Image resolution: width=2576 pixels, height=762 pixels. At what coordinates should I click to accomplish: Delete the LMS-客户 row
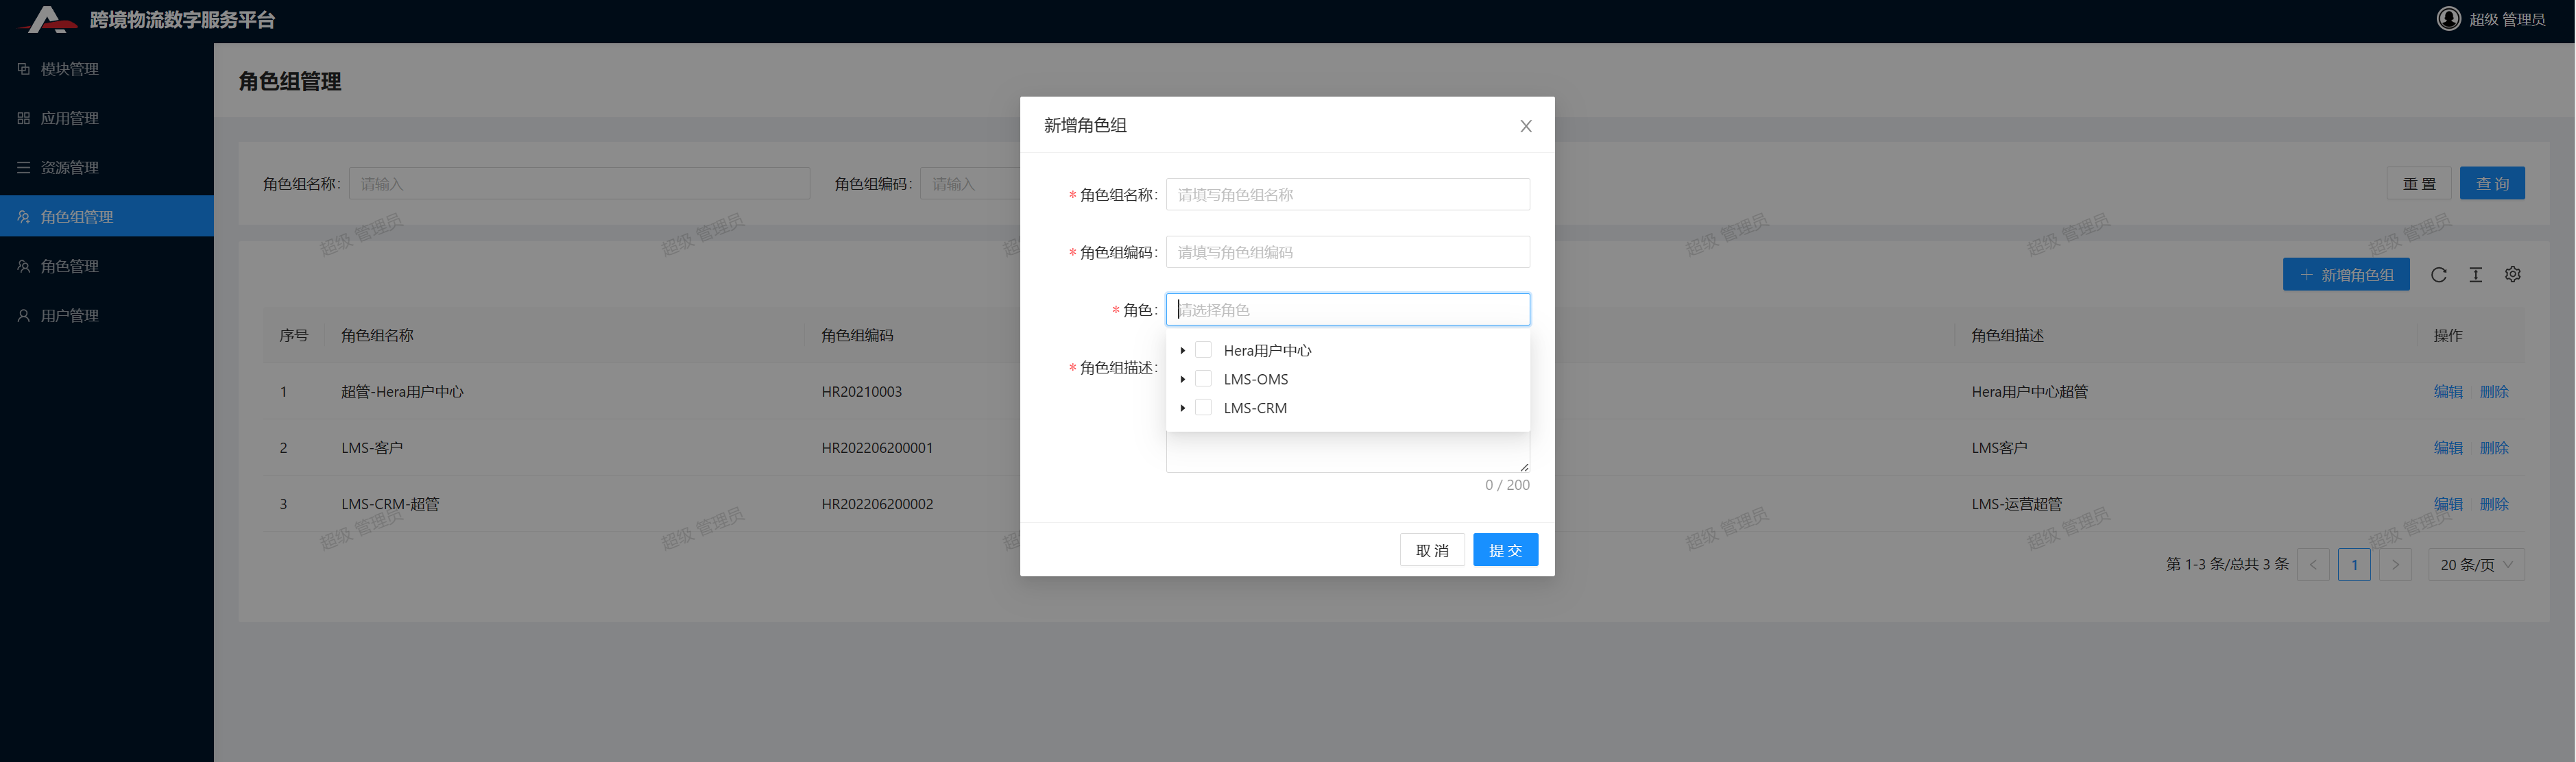click(x=2494, y=448)
